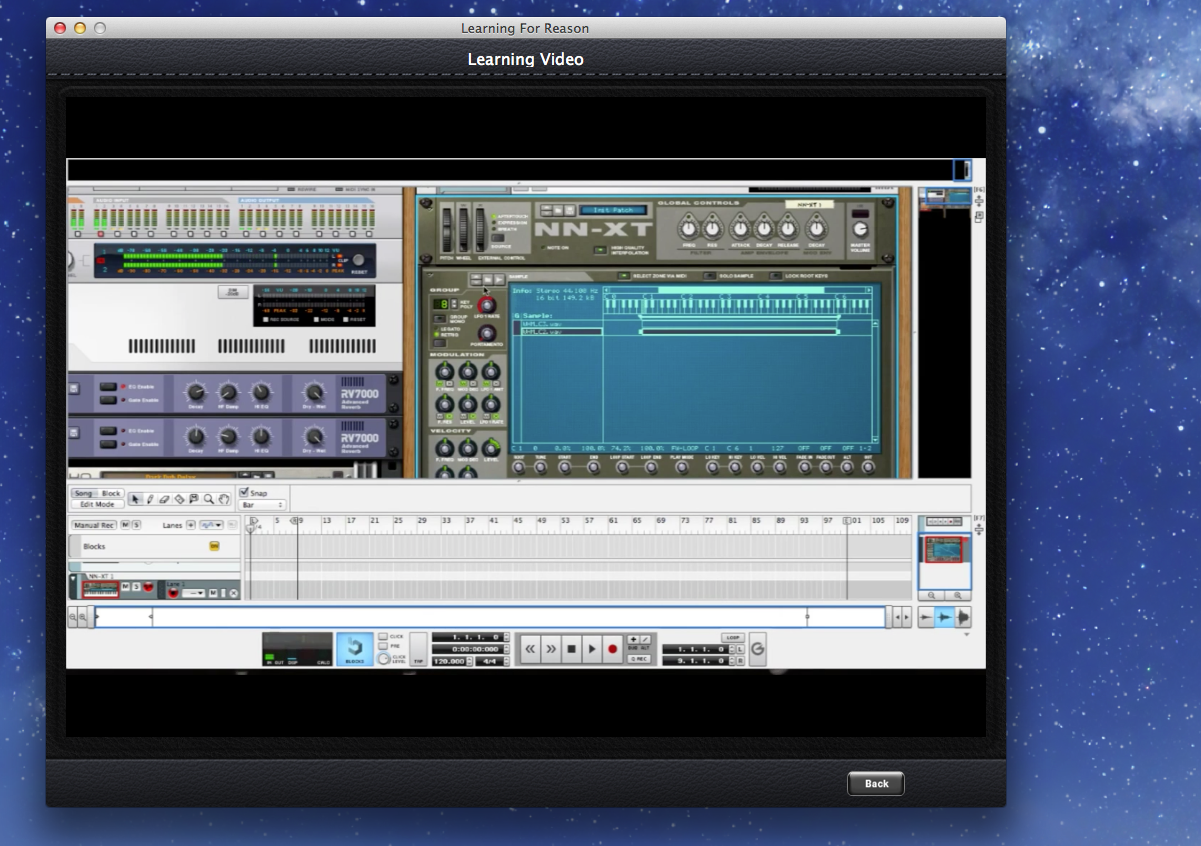Go to right locator with R button
The image size is (1201, 846).
(739, 661)
